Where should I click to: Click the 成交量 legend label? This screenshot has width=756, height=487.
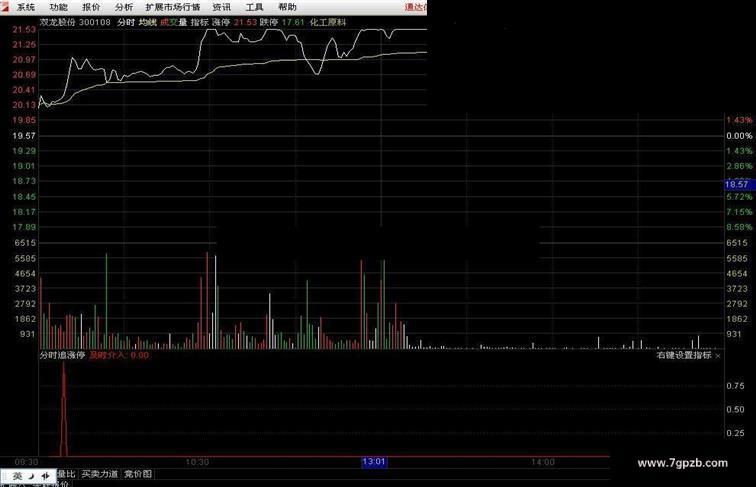point(174,22)
